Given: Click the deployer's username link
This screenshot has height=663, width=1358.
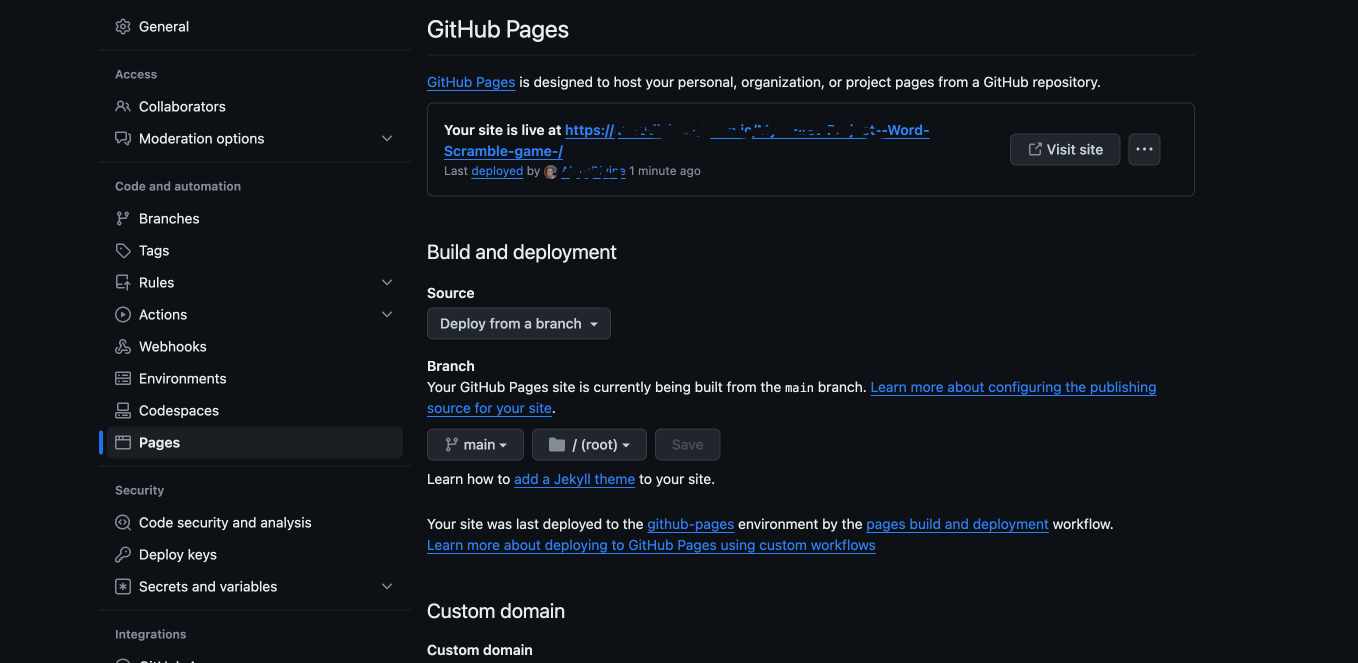Looking at the screenshot, I should pos(593,172).
